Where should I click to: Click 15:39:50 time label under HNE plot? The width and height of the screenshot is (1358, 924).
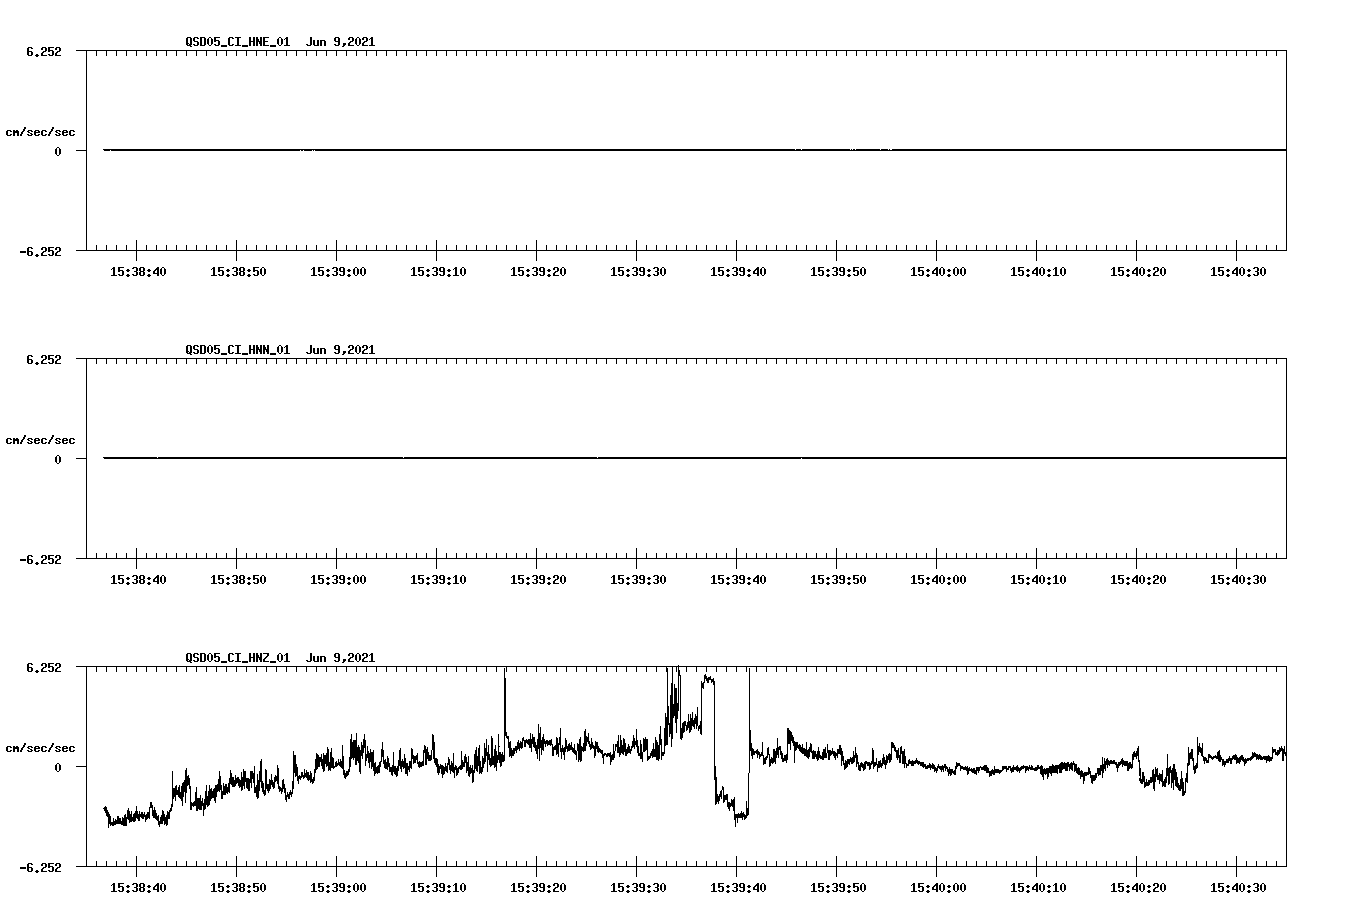pos(838,272)
